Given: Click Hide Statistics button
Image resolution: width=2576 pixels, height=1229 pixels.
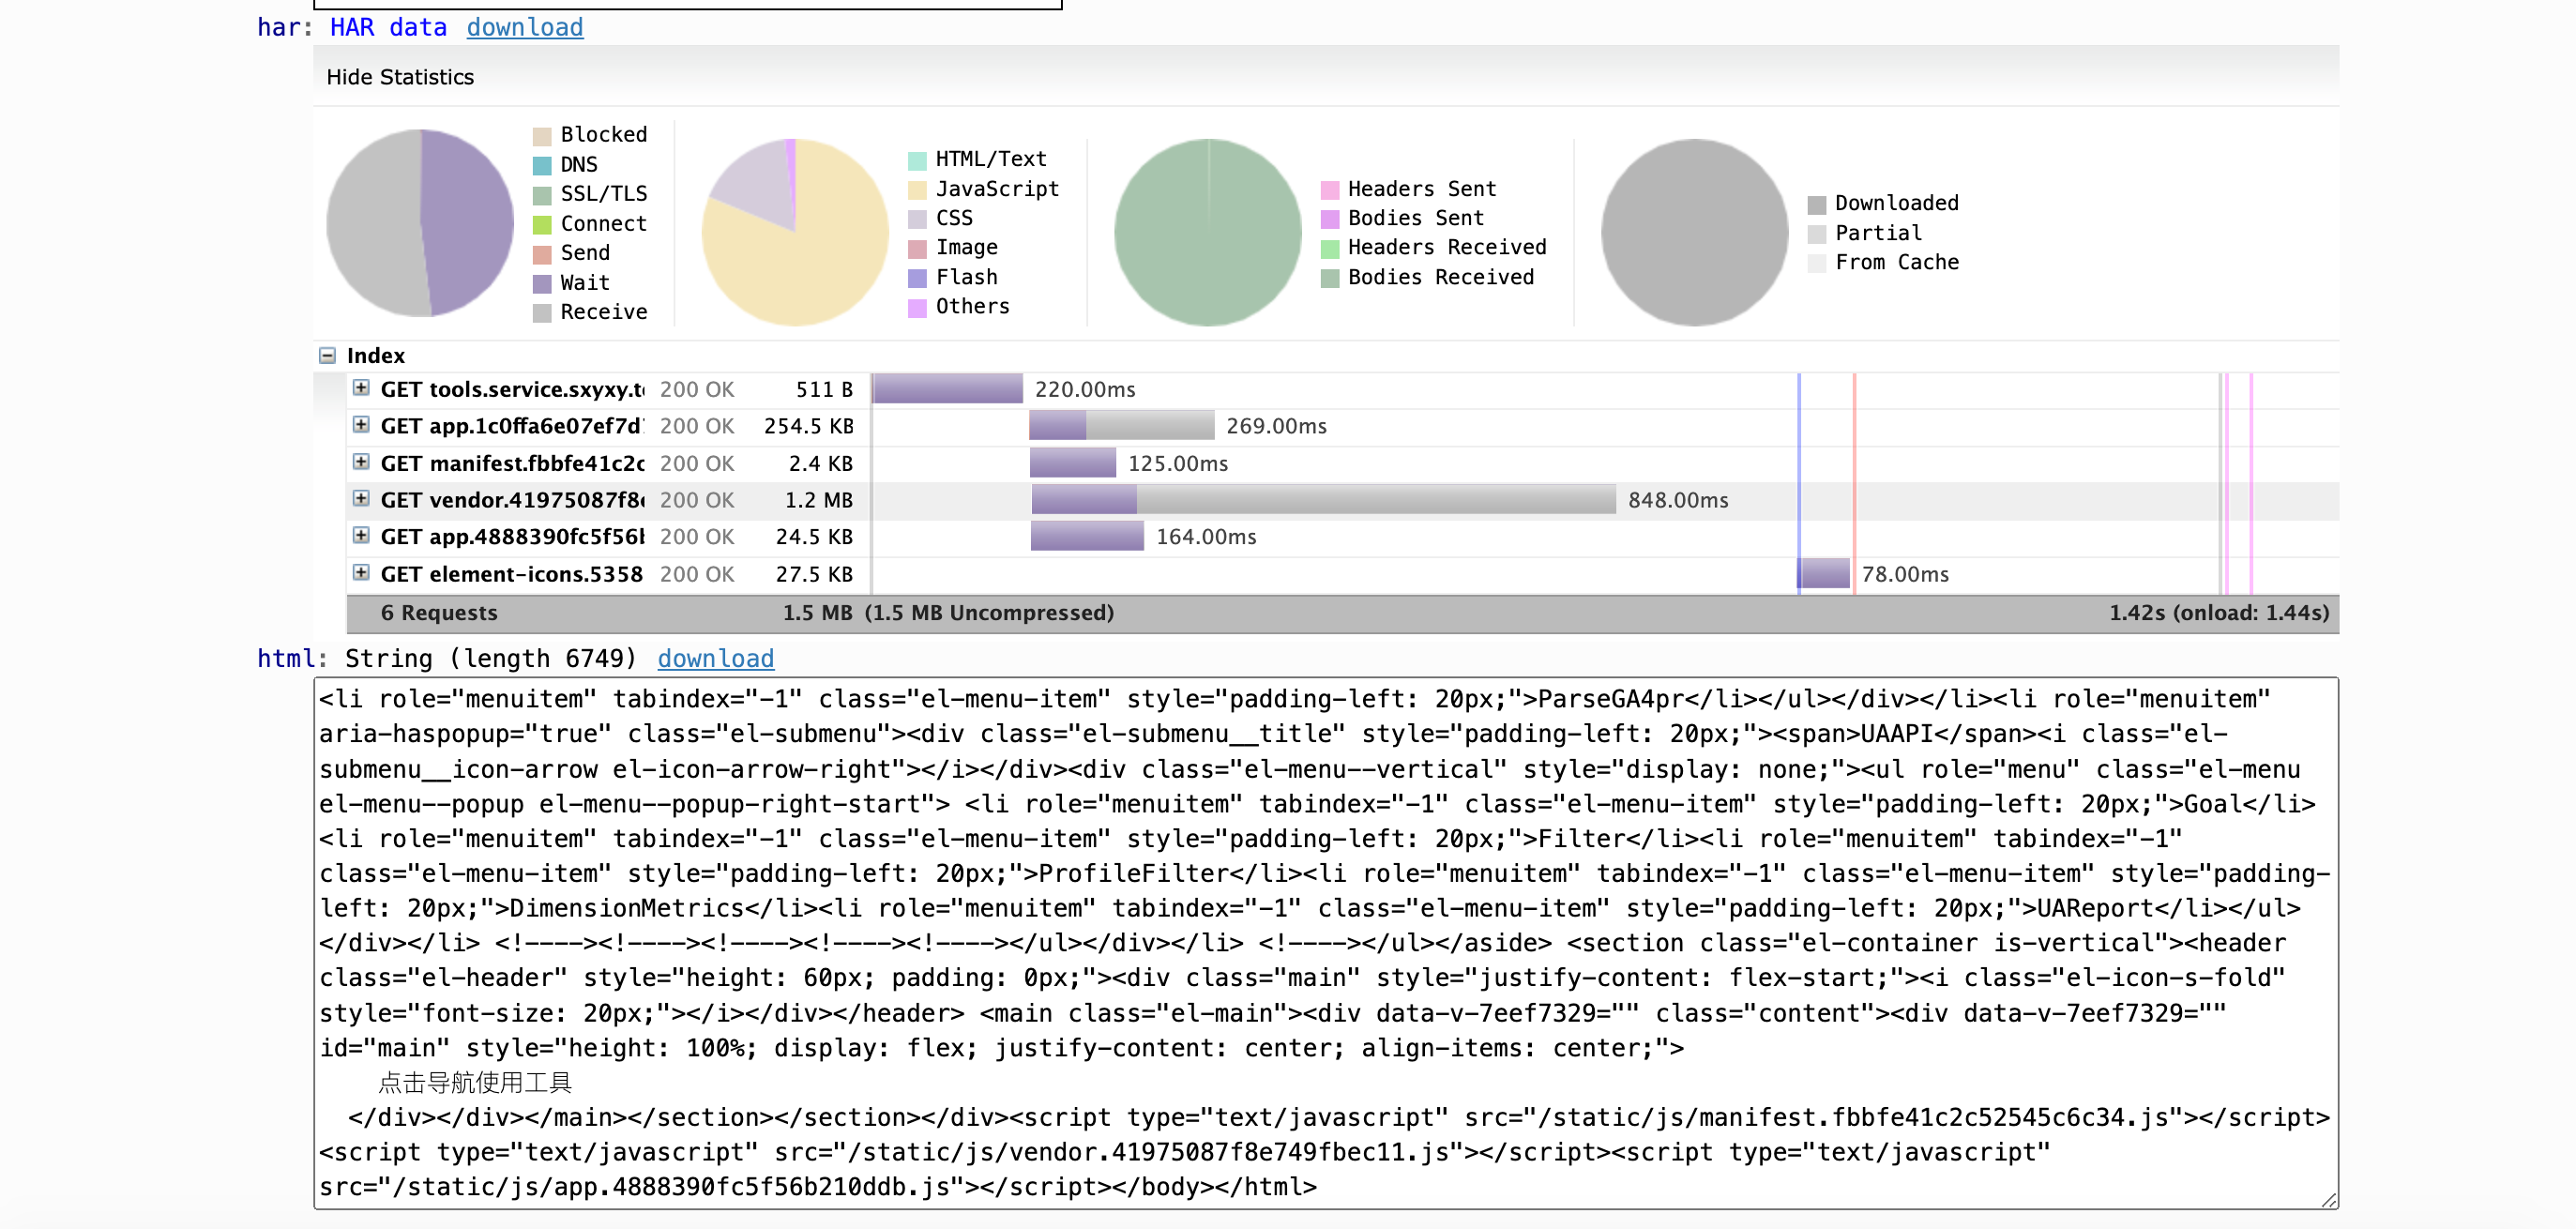Looking at the screenshot, I should click(x=400, y=77).
